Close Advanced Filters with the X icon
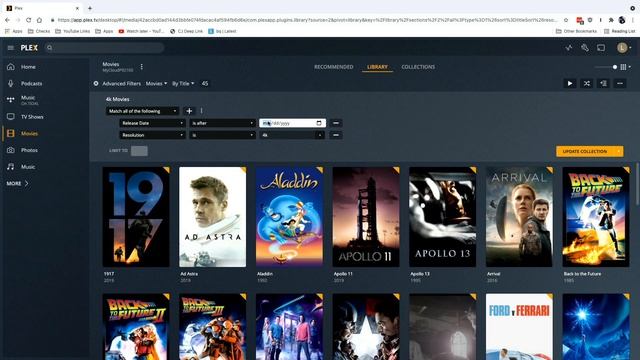The image size is (640, 360). click(x=96, y=83)
